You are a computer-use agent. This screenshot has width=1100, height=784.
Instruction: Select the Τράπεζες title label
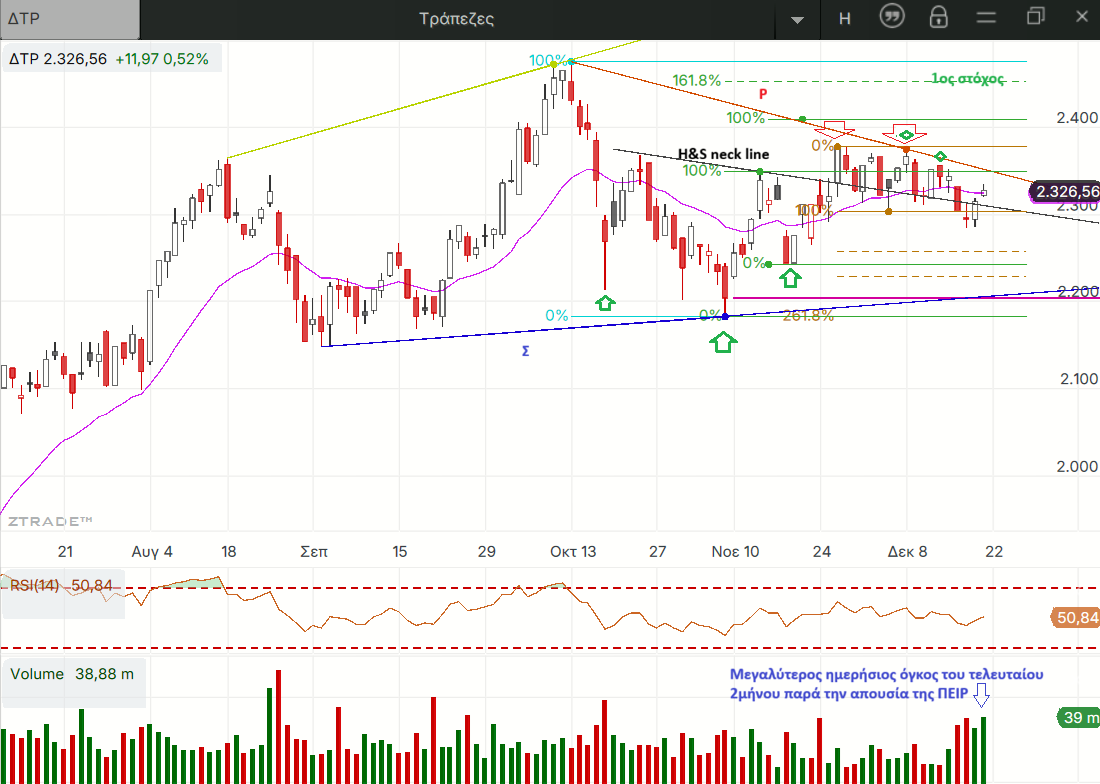[456, 19]
